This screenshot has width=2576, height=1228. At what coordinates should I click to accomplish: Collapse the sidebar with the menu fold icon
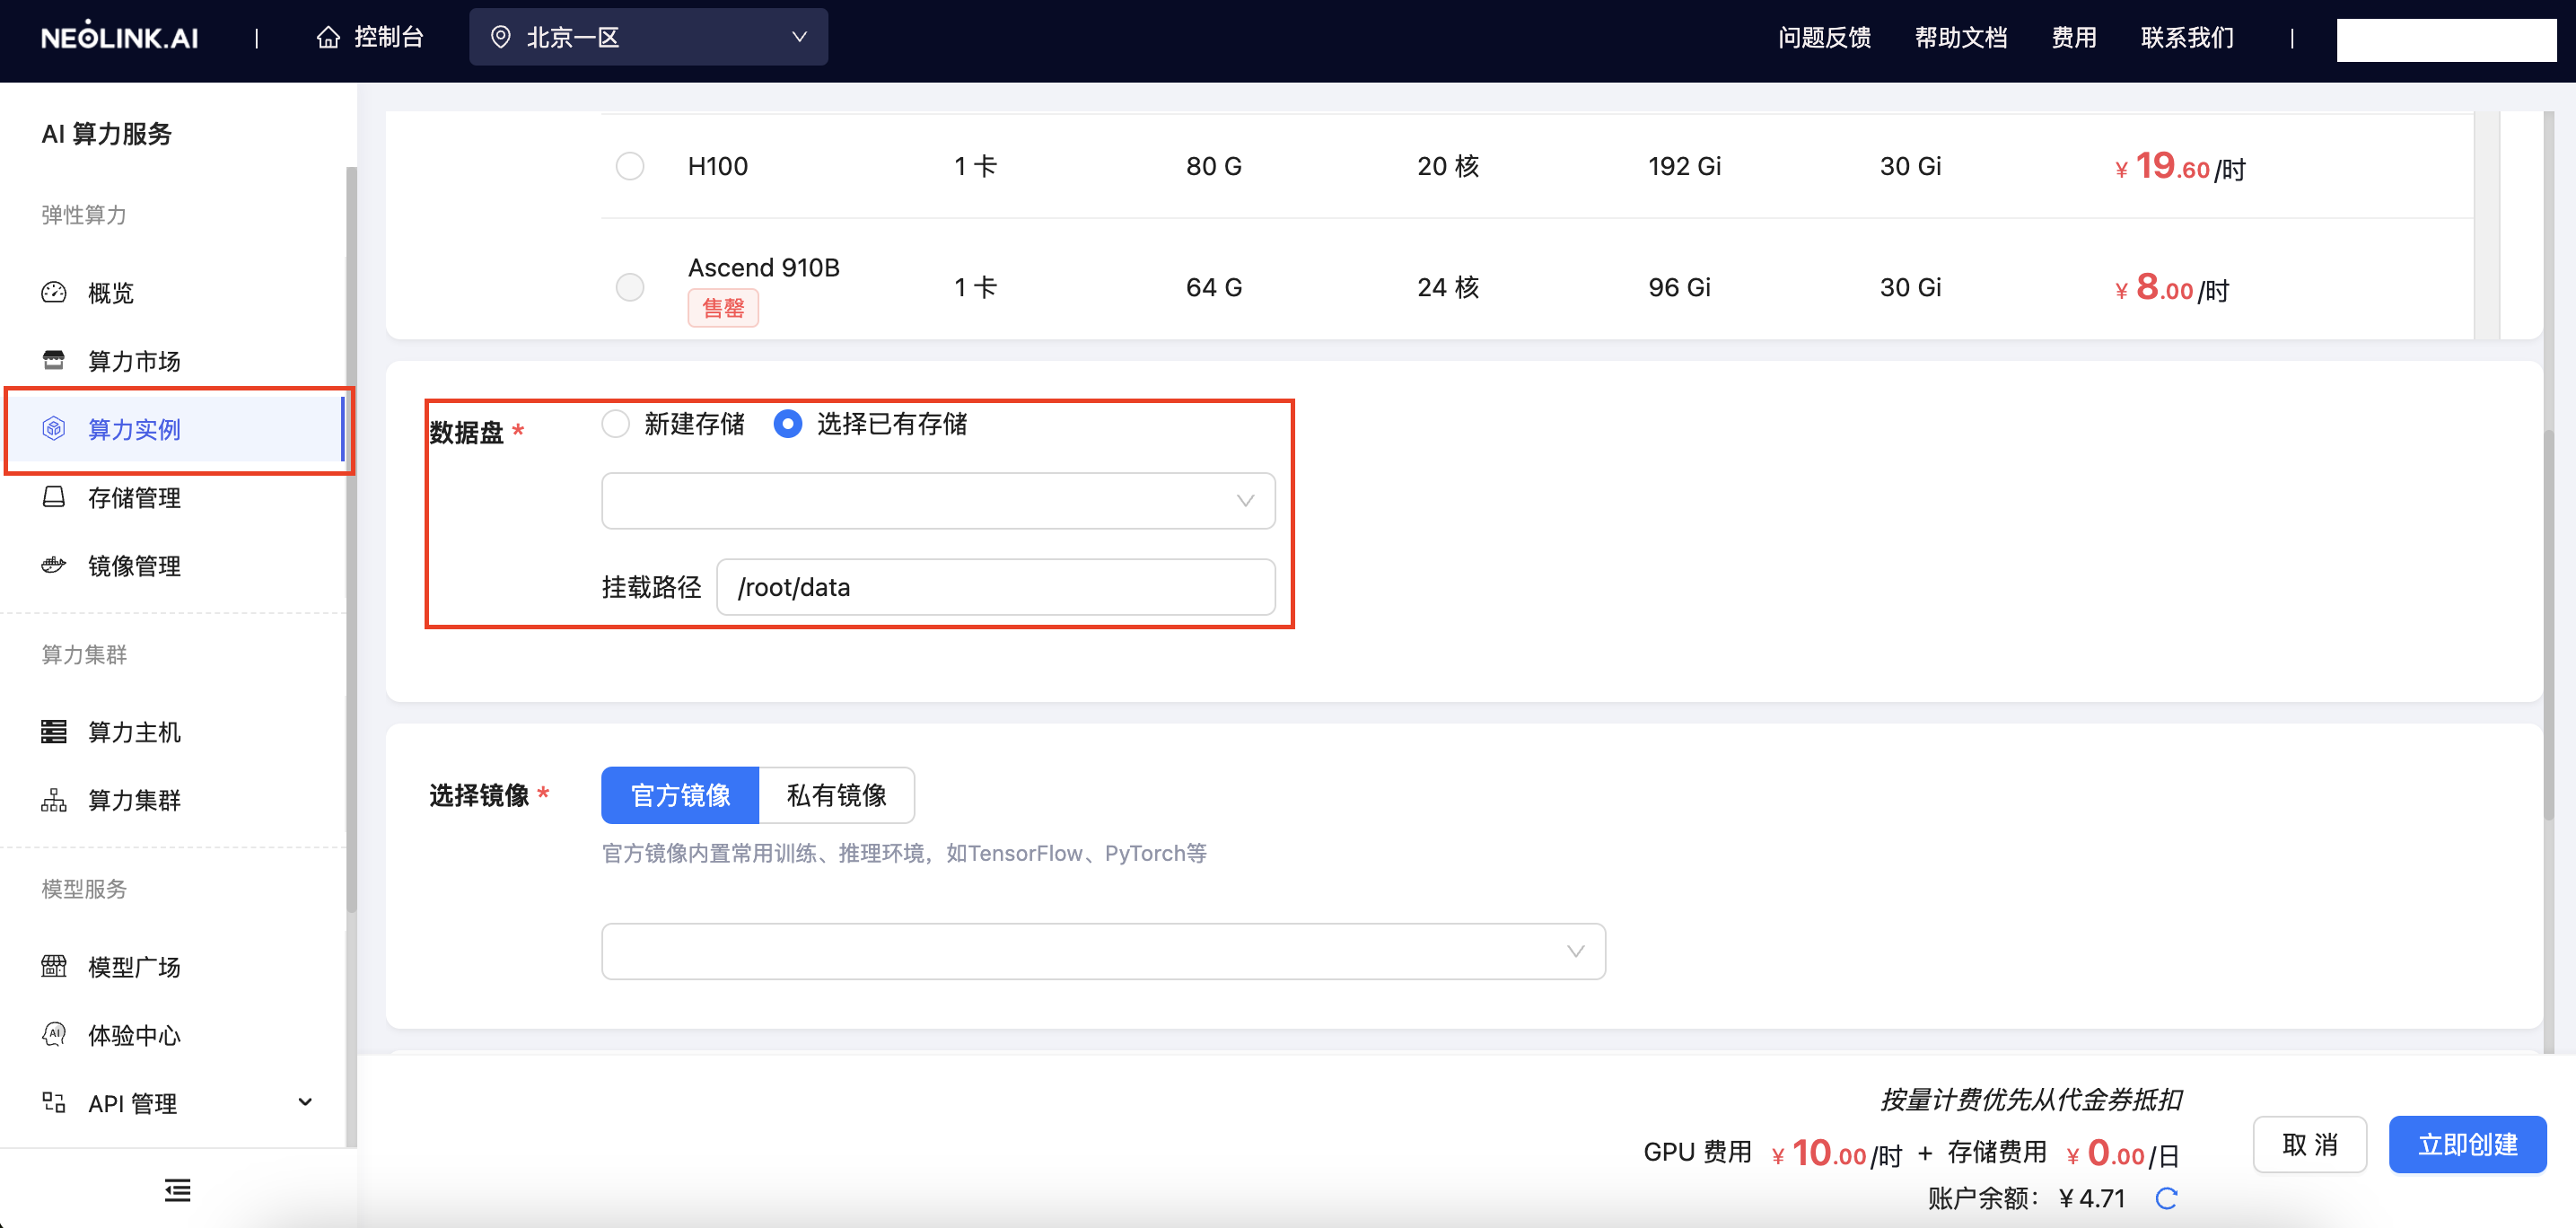tap(178, 1189)
